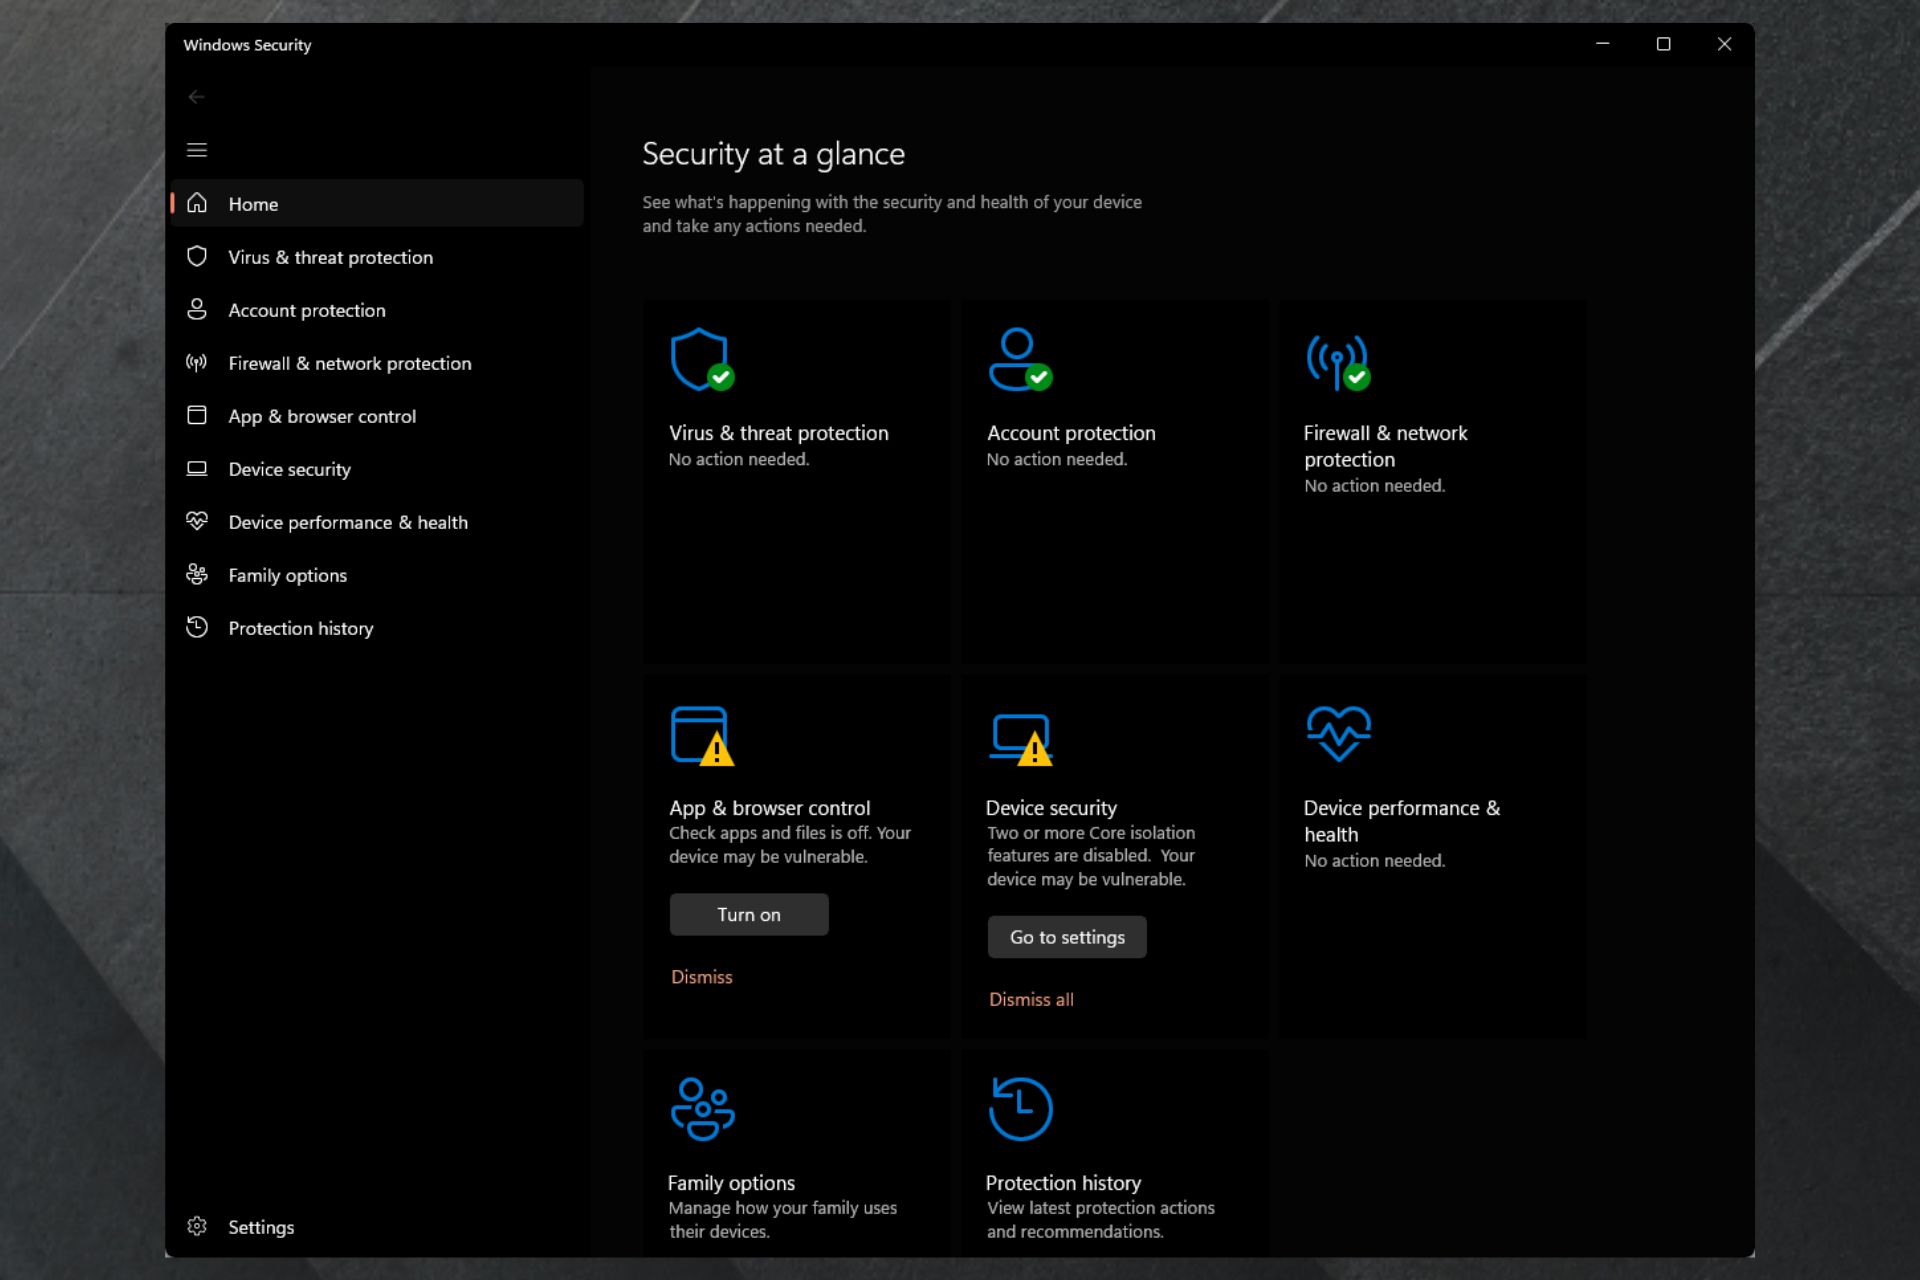Click the person icon for Account protection in sidebar
This screenshot has width=1920, height=1280.
197,309
